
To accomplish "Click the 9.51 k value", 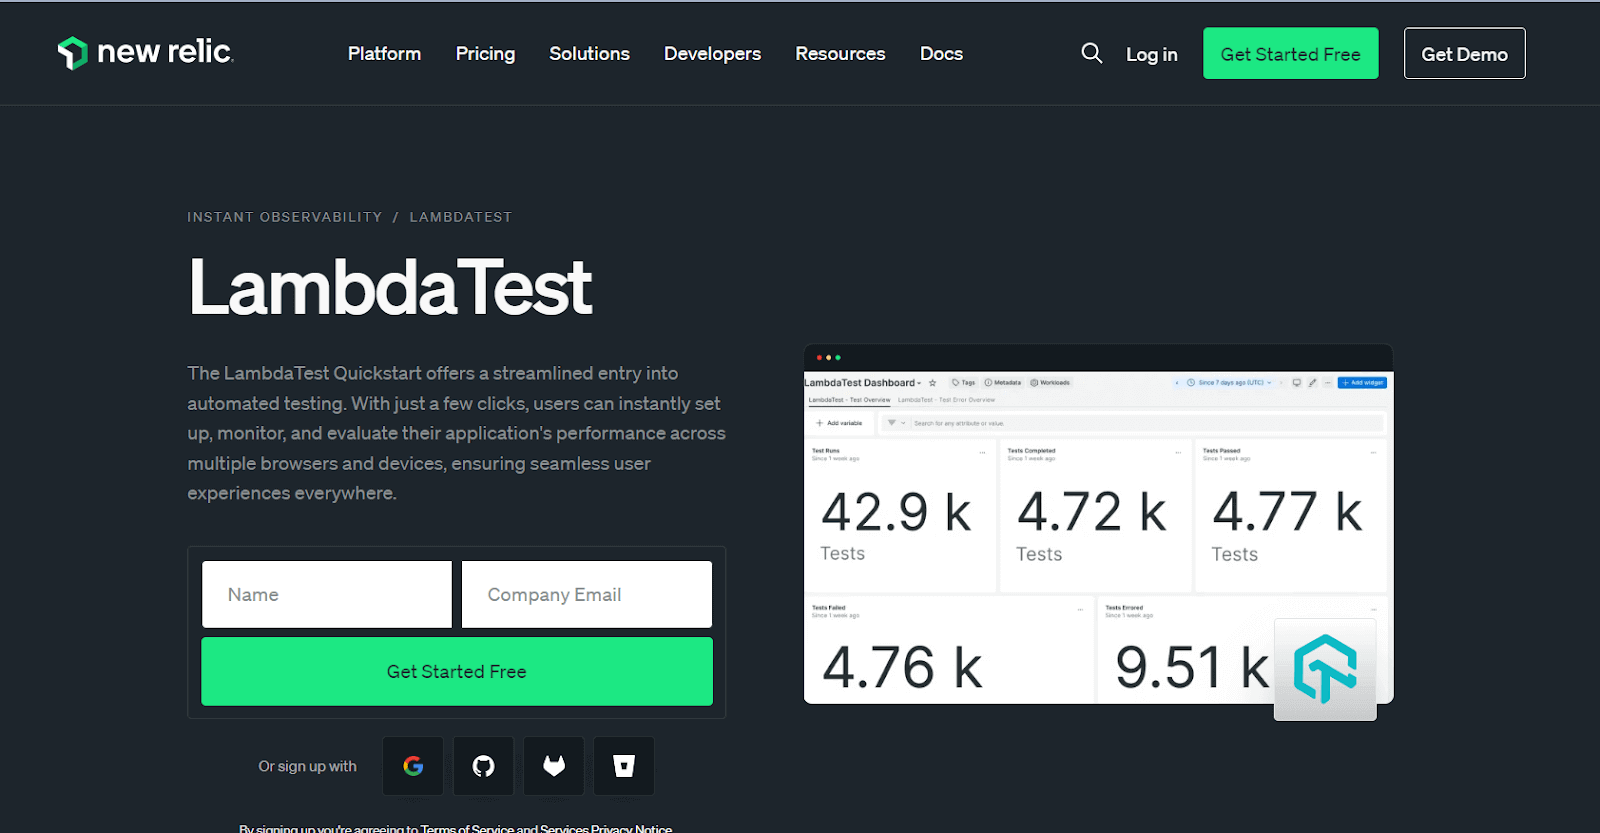I will [x=1192, y=668].
